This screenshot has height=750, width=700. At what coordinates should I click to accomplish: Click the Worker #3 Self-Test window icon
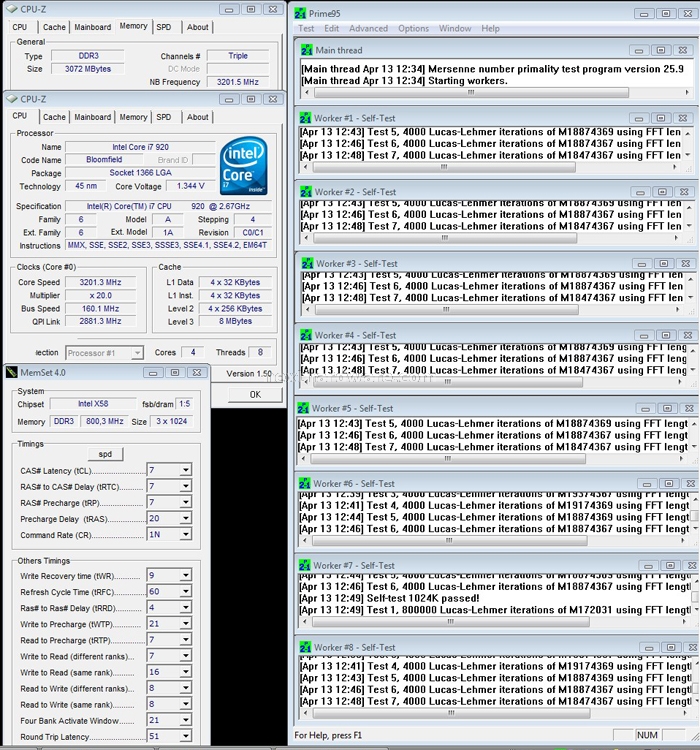coord(308,264)
